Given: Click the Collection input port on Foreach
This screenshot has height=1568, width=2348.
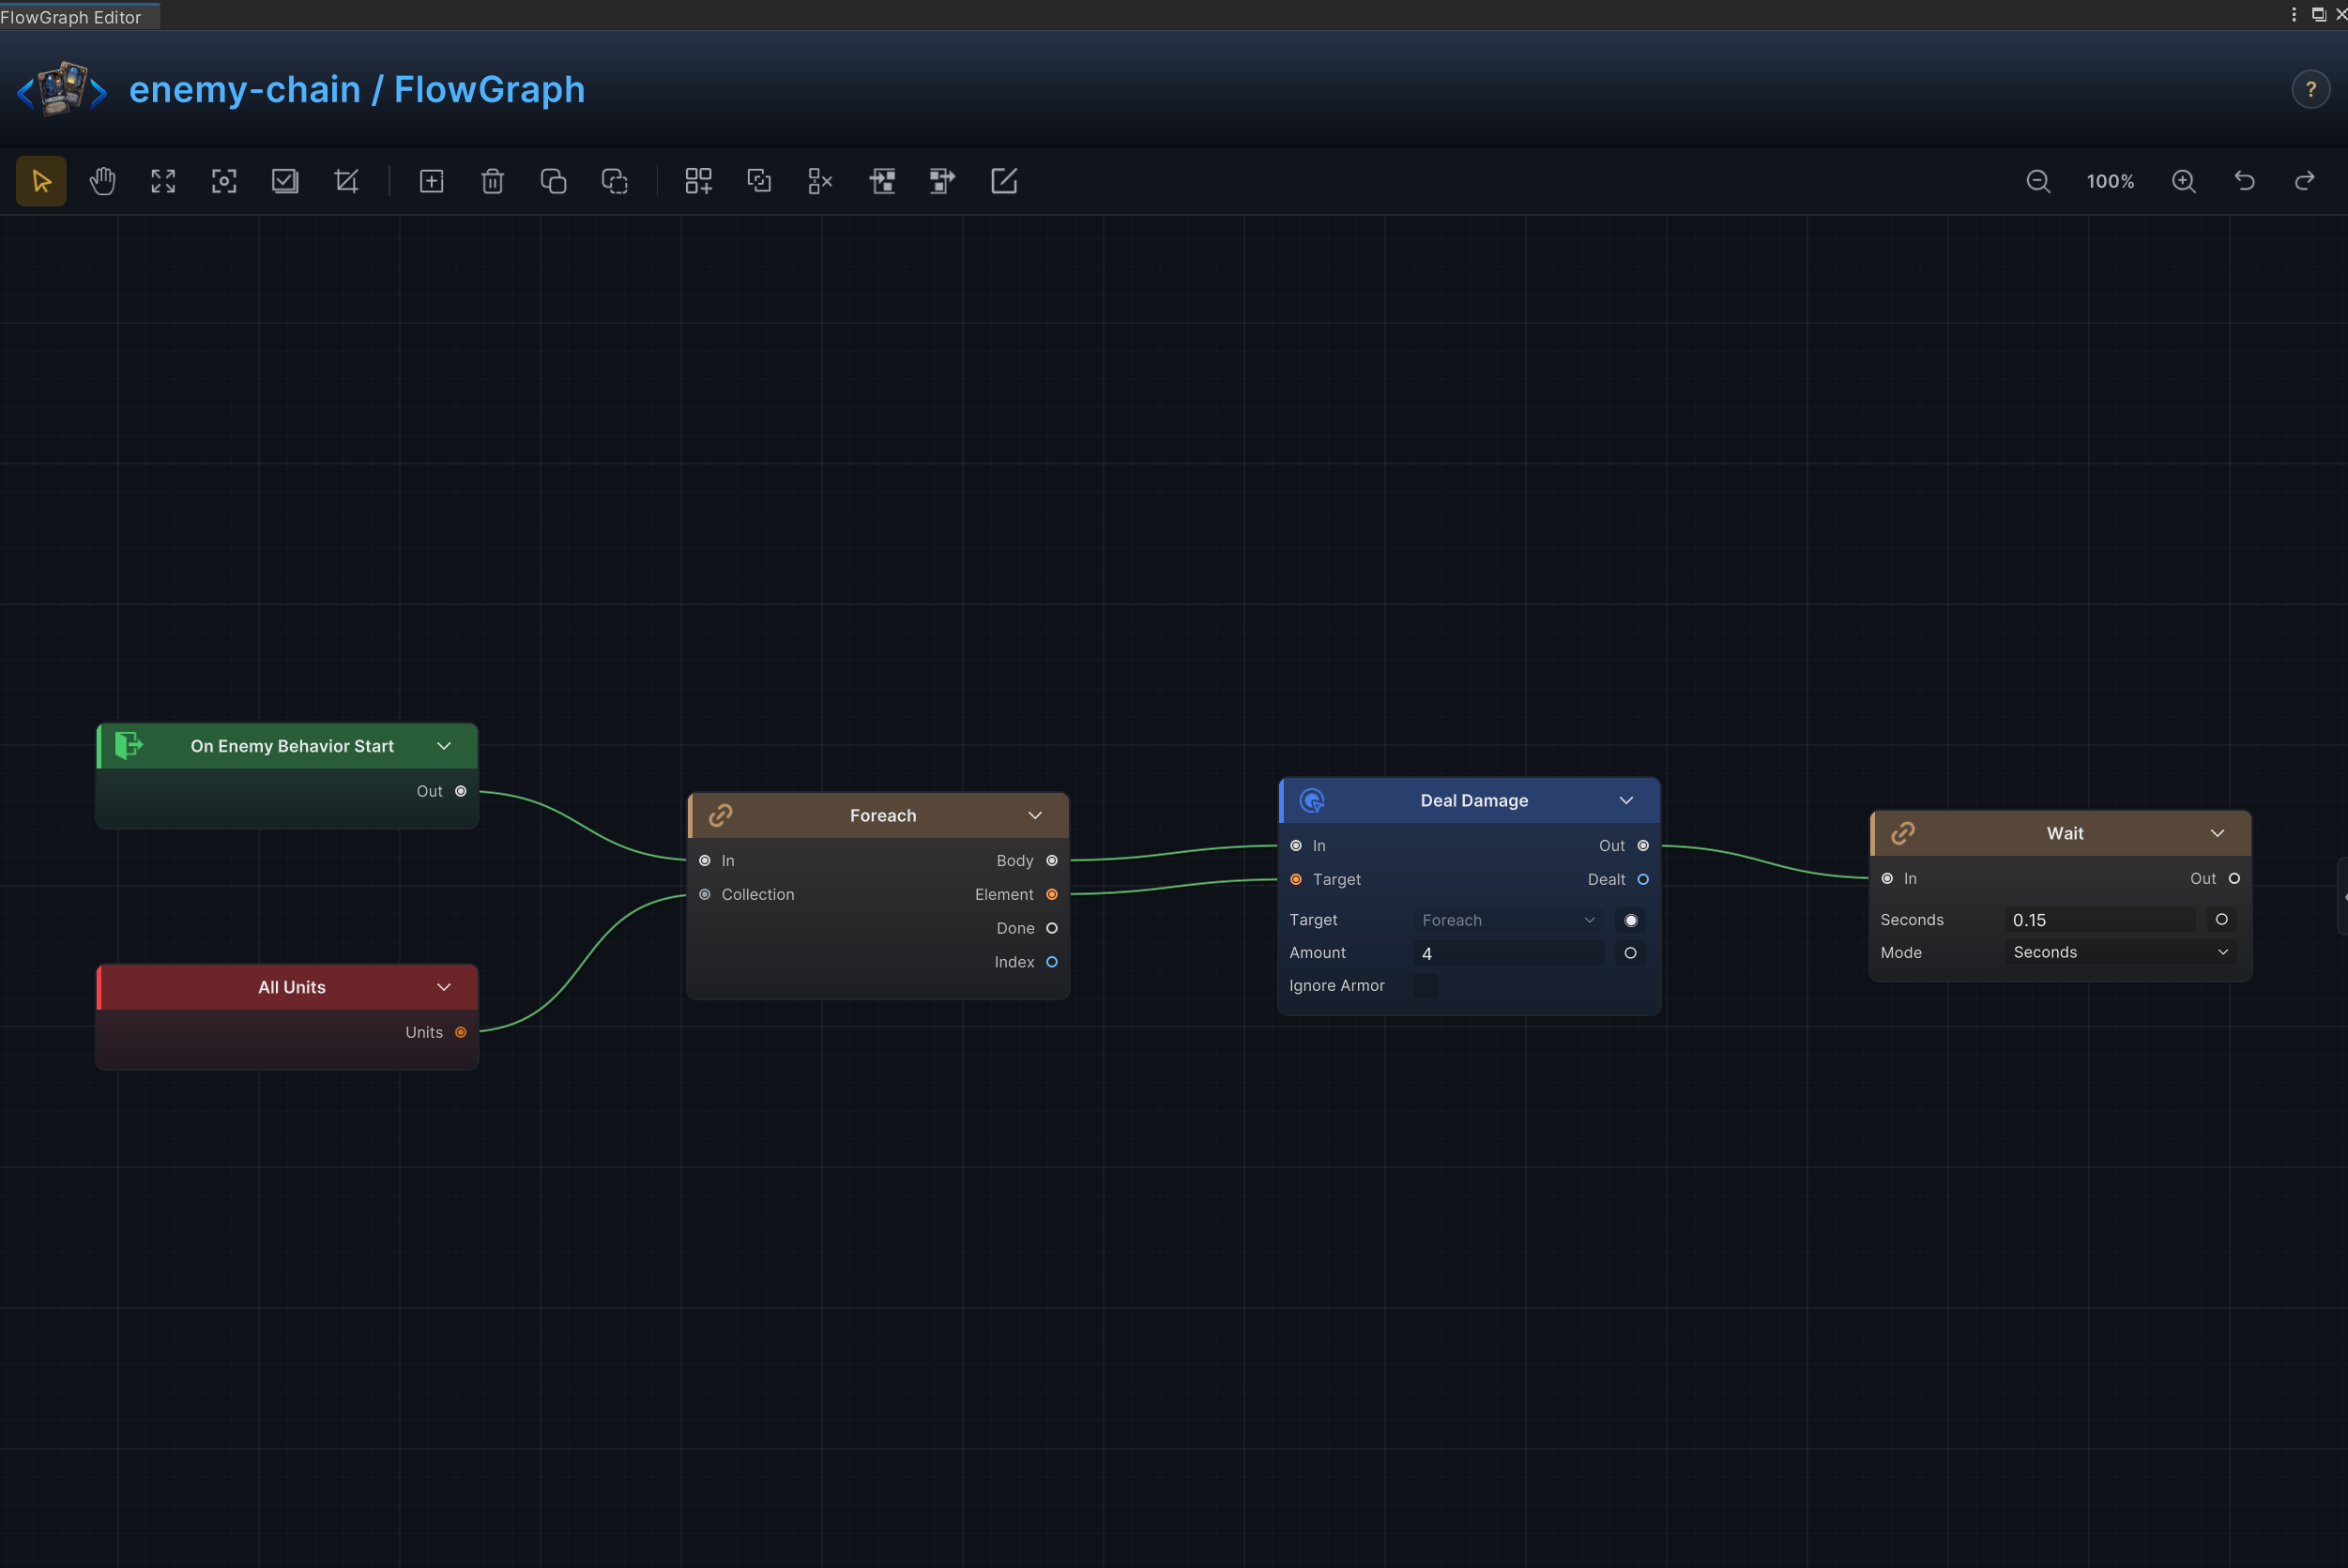Looking at the screenshot, I should coord(705,894).
